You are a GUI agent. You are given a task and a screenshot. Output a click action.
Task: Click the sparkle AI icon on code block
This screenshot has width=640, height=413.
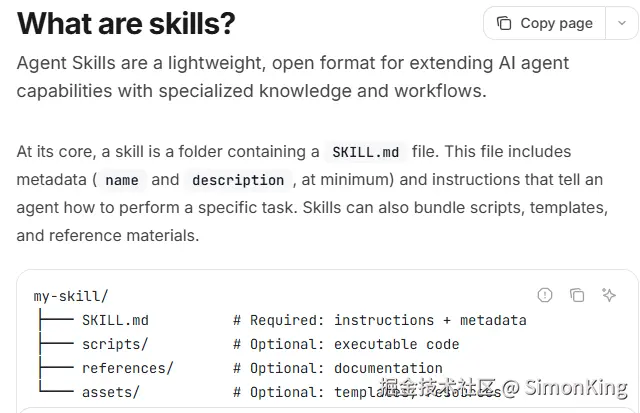tap(609, 295)
